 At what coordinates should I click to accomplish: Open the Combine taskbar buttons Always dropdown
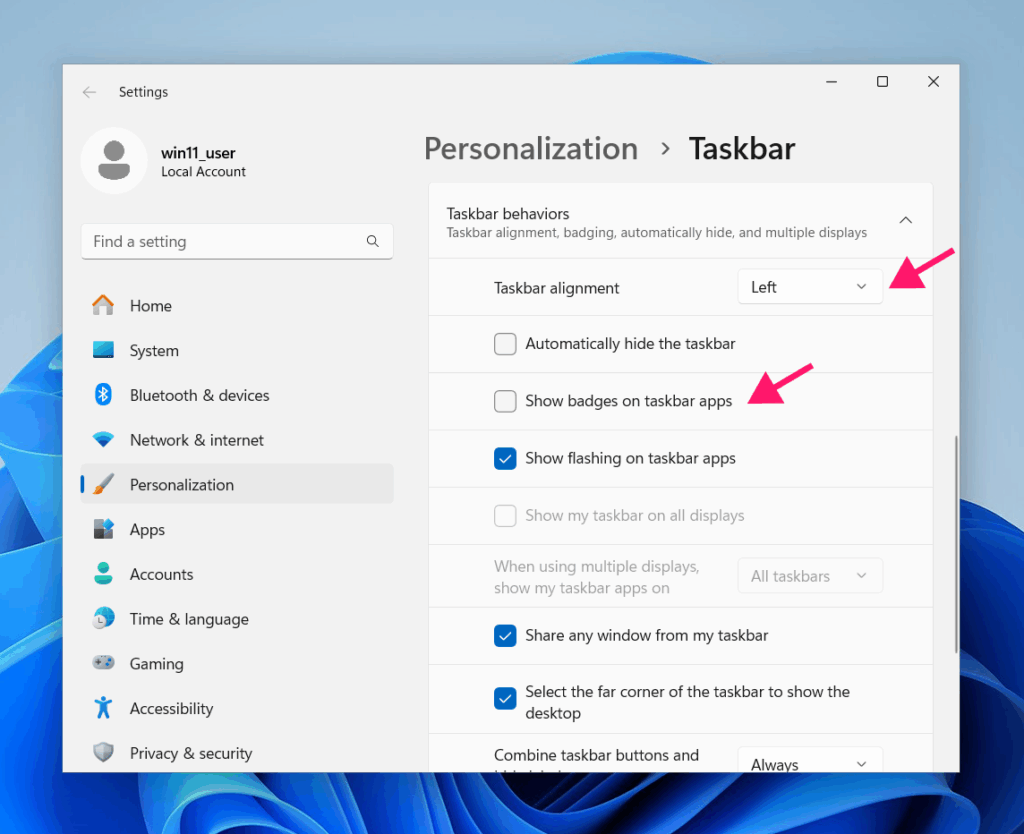tap(810, 760)
